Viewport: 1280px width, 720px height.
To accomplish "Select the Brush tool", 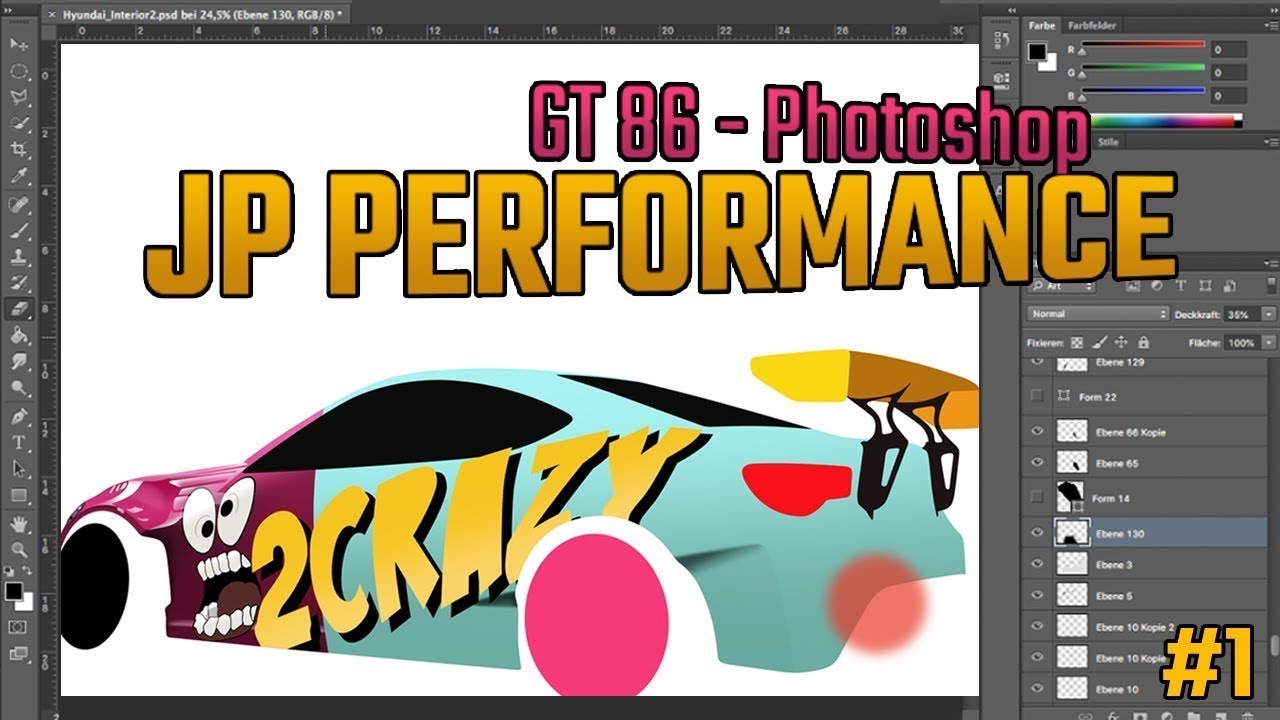I will [19, 230].
